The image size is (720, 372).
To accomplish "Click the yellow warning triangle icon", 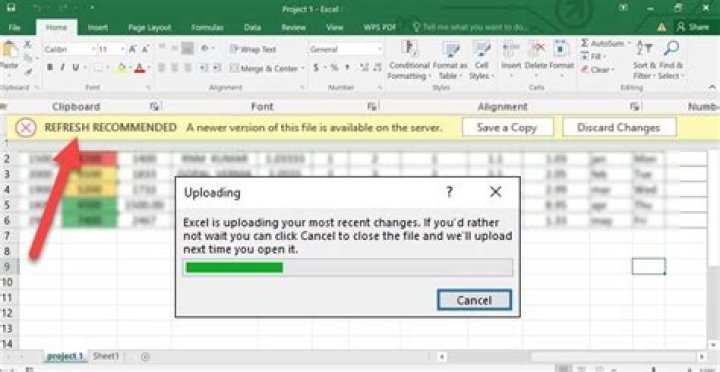I will [x=662, y=27].
